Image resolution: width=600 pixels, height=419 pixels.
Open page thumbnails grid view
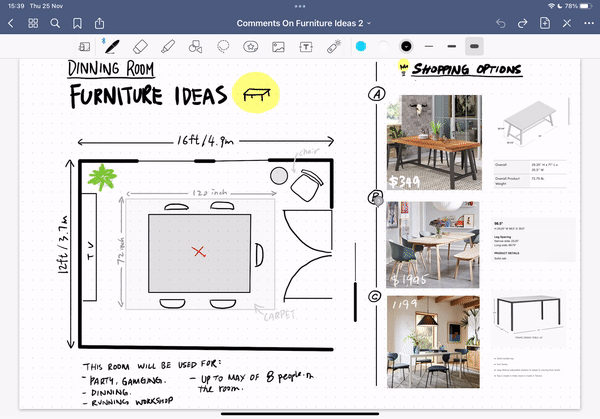tap(33, 22)
